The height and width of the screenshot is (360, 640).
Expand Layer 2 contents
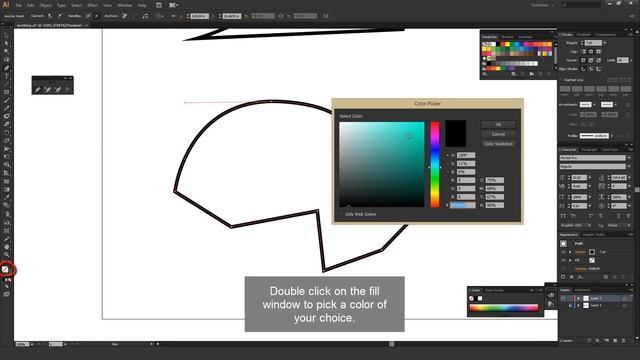578,298
